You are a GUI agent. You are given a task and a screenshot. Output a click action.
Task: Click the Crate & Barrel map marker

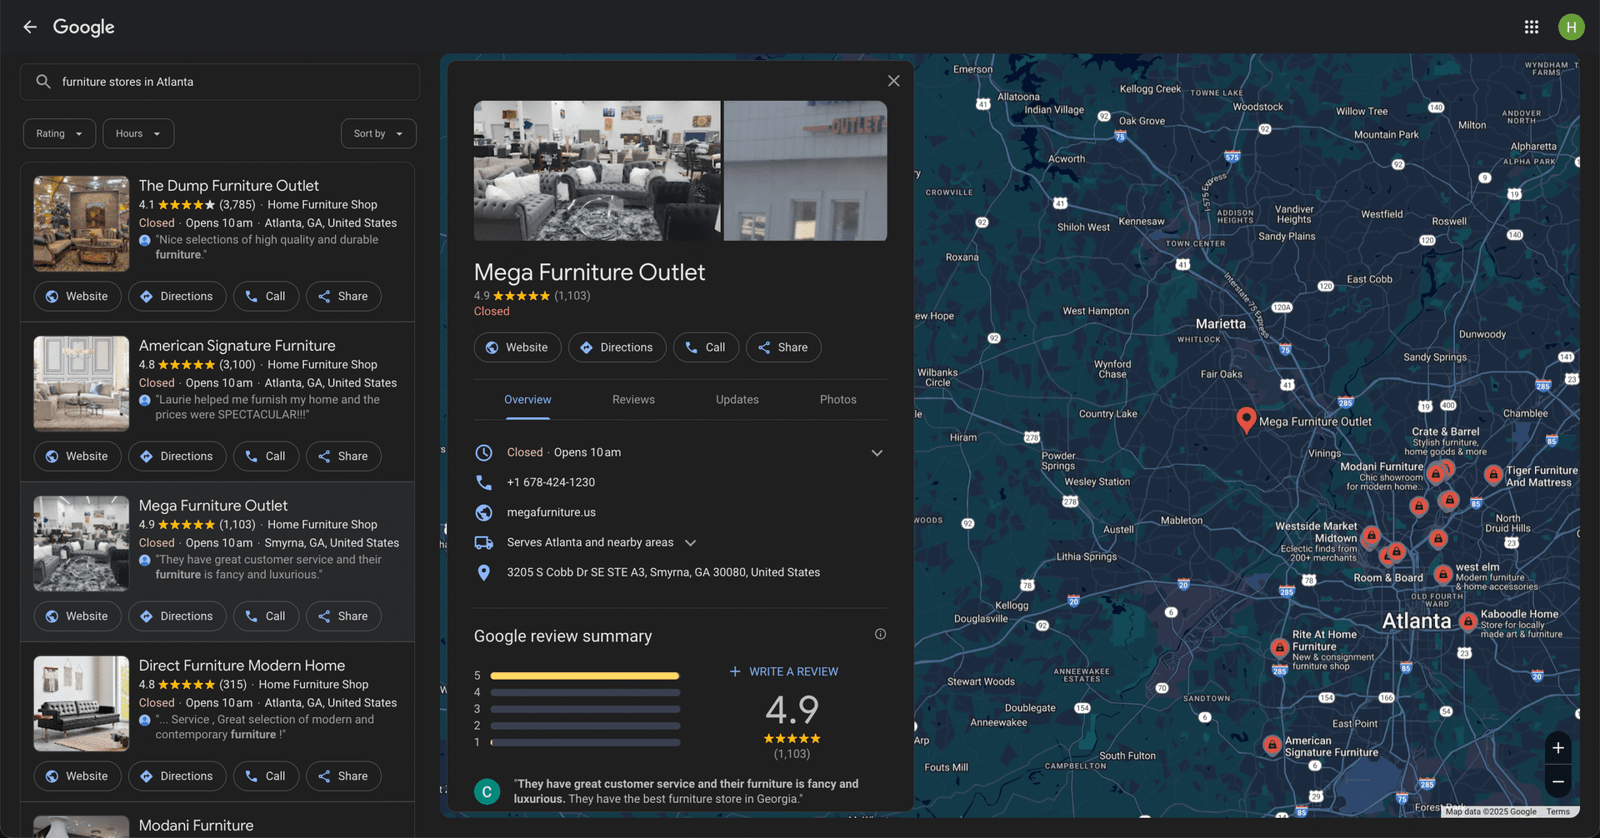[1445, 466]
